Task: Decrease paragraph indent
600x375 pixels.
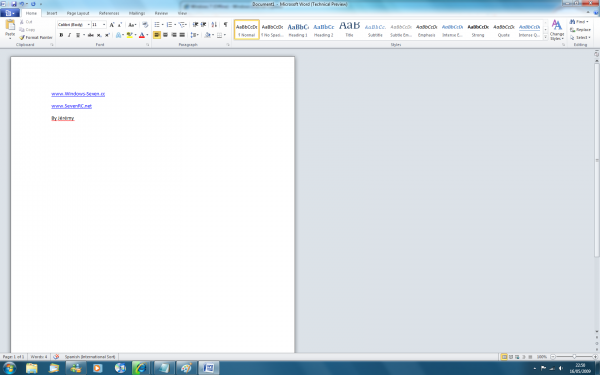Action: (195, 25)
